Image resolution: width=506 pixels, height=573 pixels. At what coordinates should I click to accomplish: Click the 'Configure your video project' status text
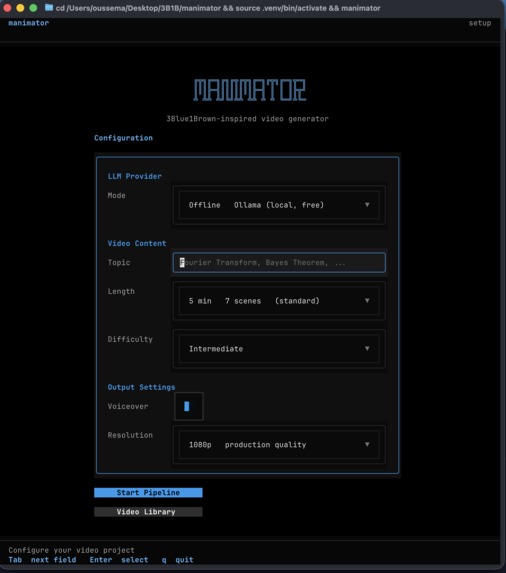(x=72, y=550)
